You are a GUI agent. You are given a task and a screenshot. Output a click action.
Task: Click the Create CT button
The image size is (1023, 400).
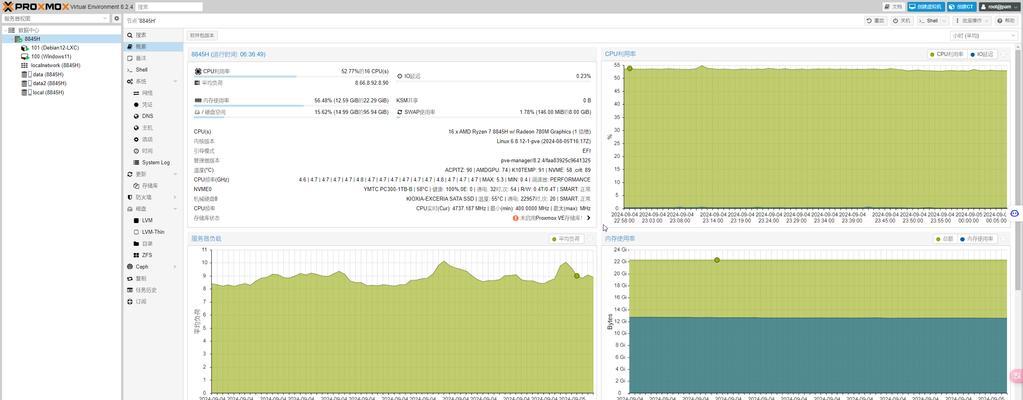coord(962,7)
